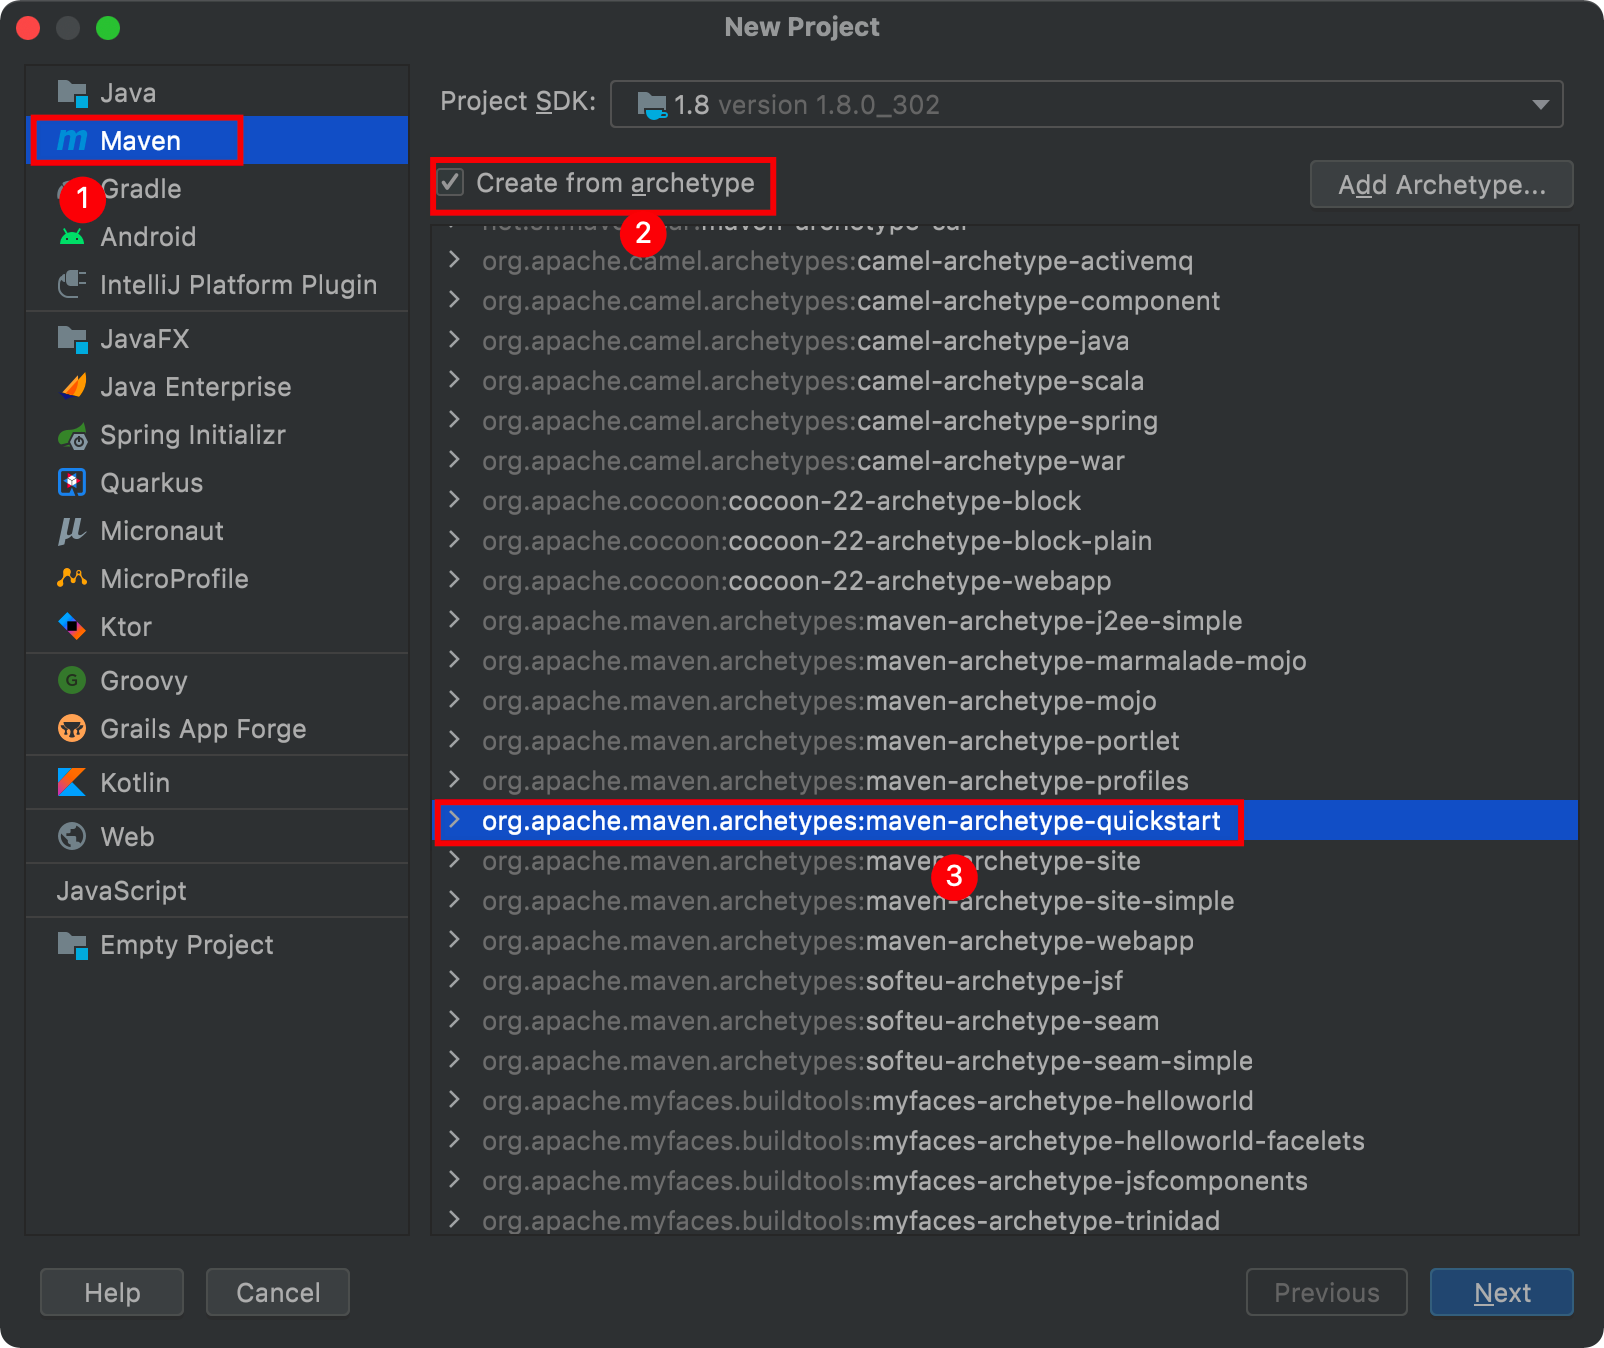Click the MicroProfile icon
Image resolution: width=1604 pixels, height=1348 pixels.
(72, 579)
